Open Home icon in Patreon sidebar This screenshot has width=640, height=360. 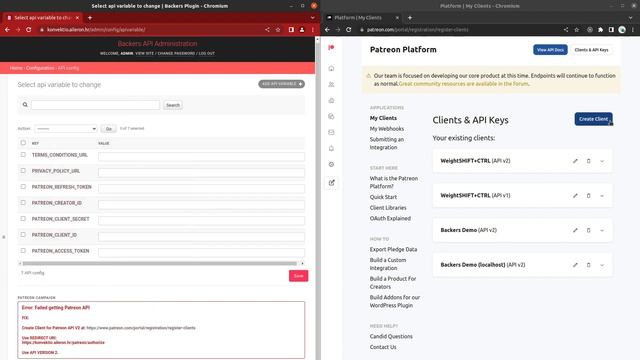tap(331, 68)
